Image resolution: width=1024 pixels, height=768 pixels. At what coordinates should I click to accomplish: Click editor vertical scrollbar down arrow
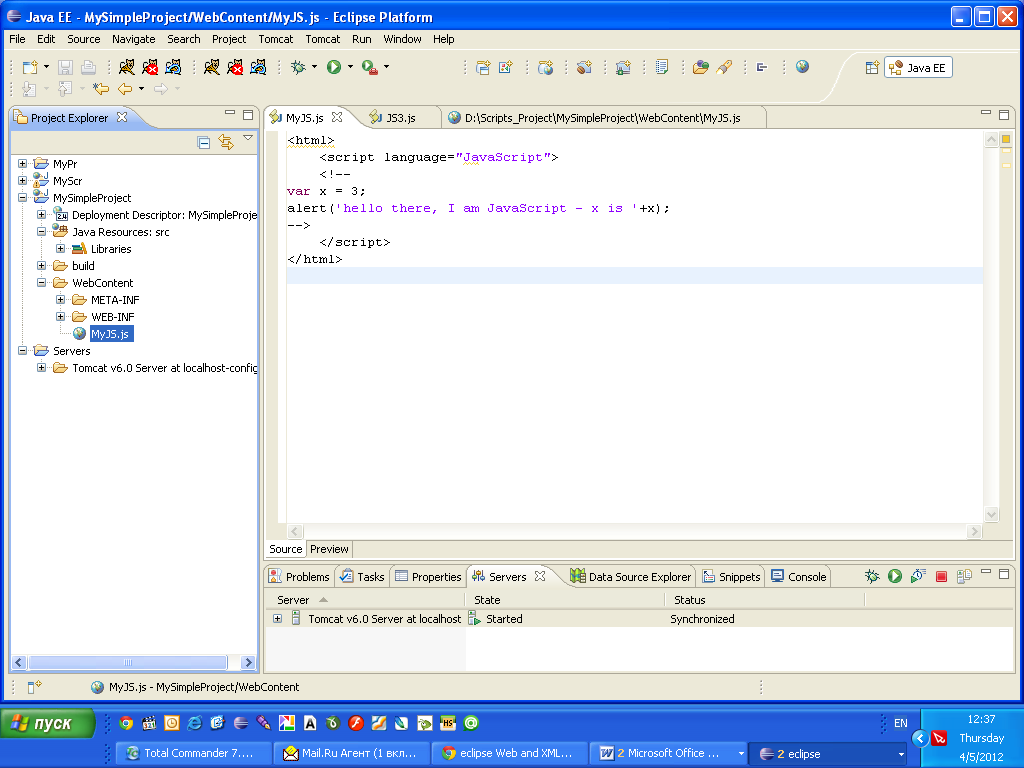[991, 515]
